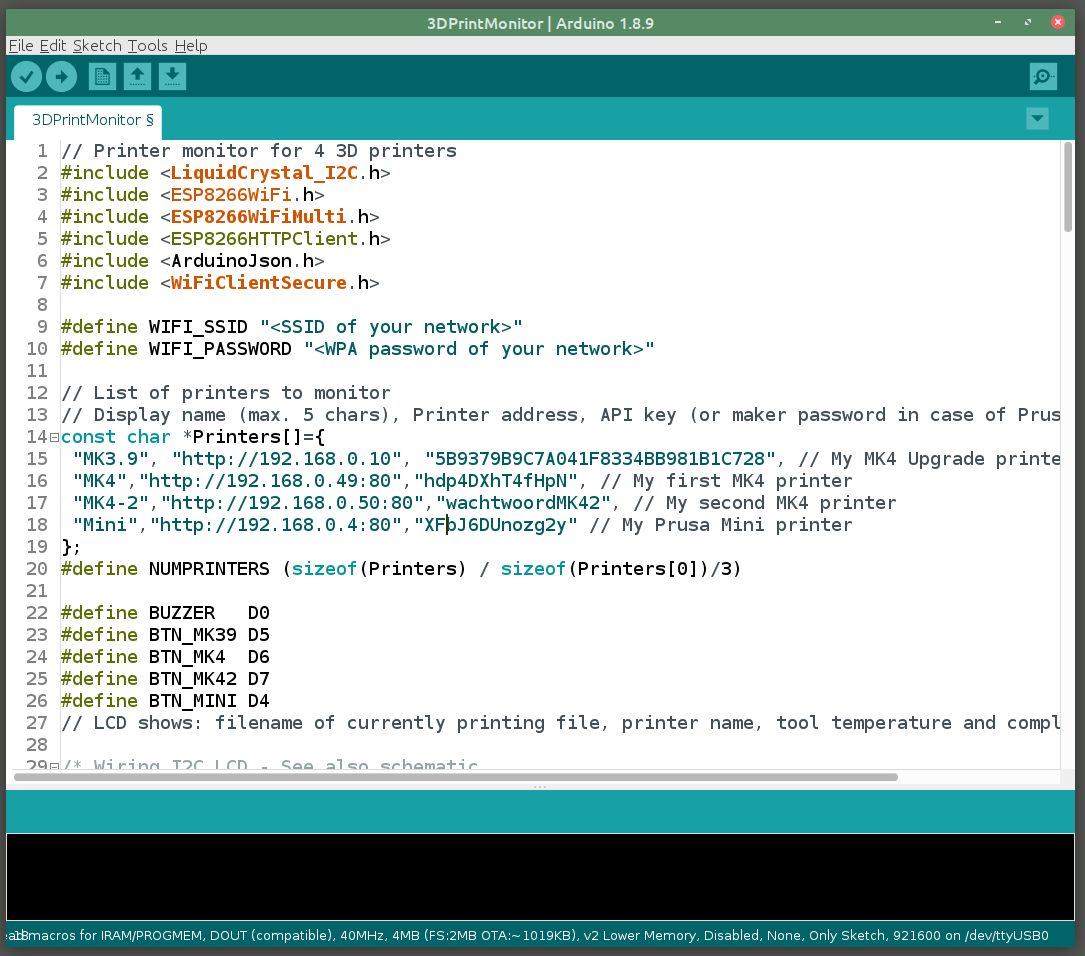Screen dimensions: 1085x956
Task: Open the File menu
Action: pyautogui.click(x=19, y=45)
